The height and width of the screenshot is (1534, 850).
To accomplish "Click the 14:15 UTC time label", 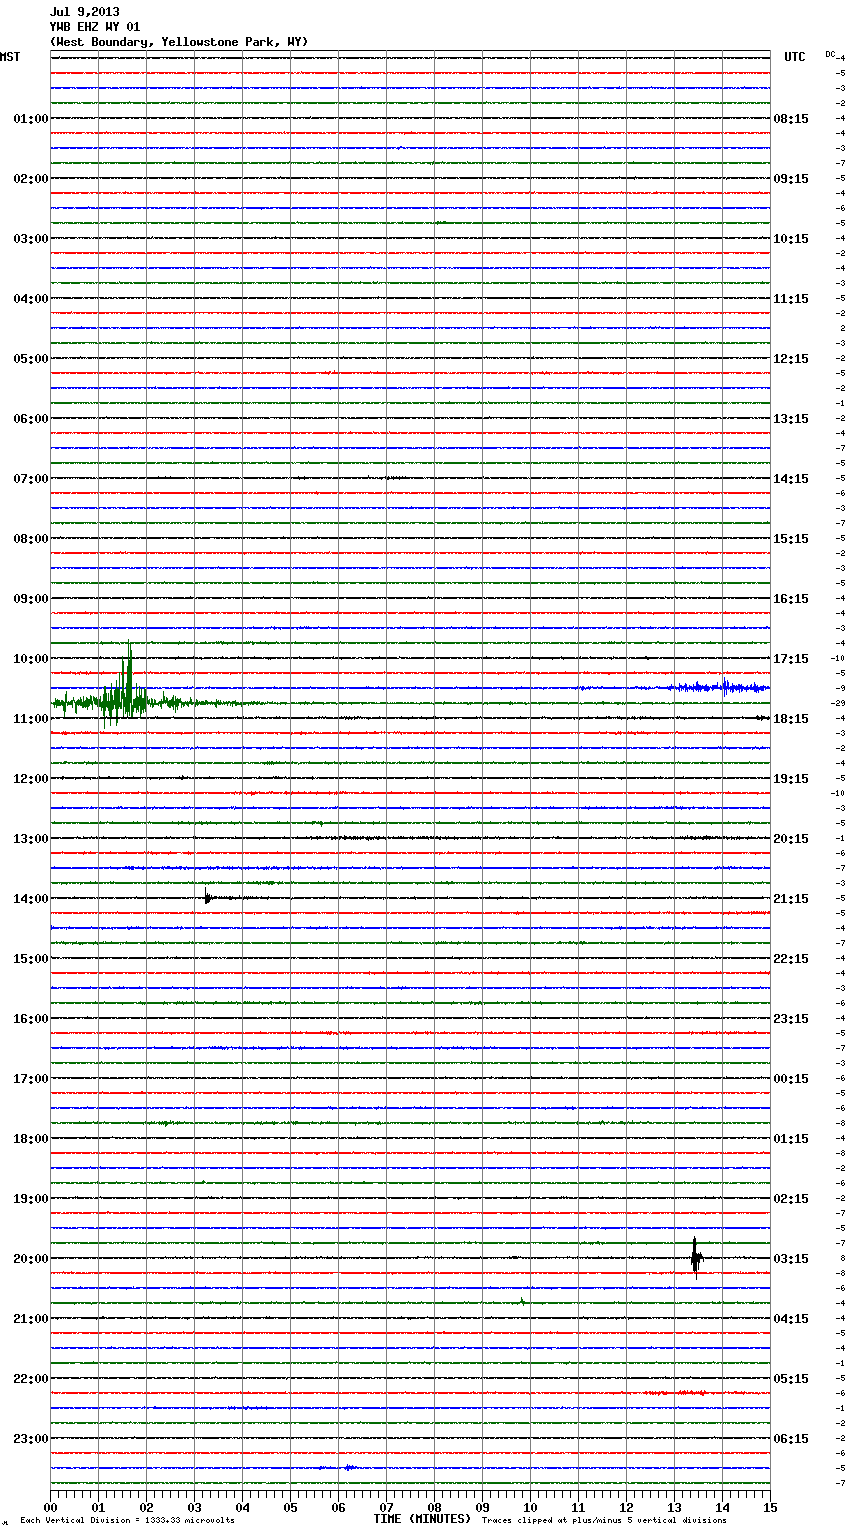I will (791, 479).
